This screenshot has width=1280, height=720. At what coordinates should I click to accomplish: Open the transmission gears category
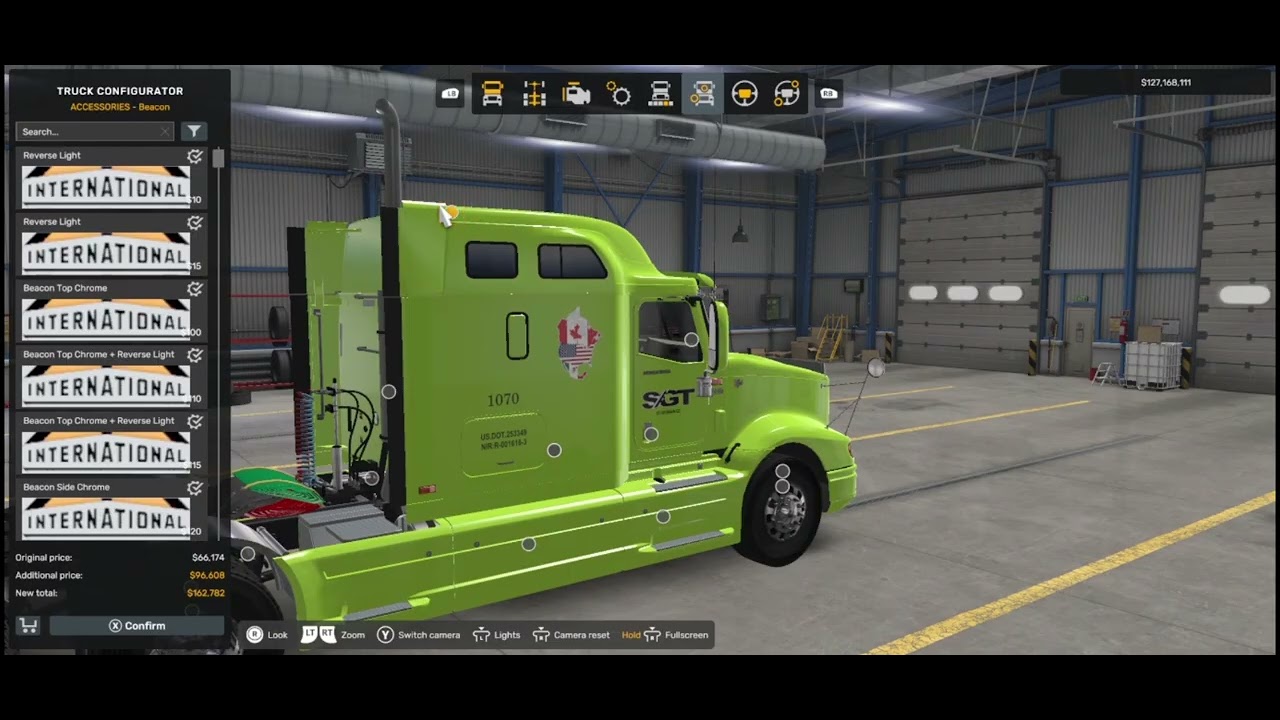click(x=619, y=94)
